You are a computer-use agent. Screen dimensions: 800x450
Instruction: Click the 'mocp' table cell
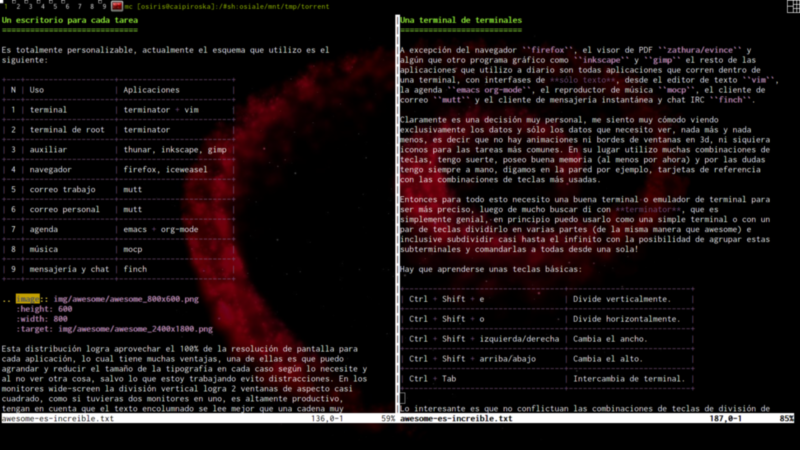click(133, 249)
